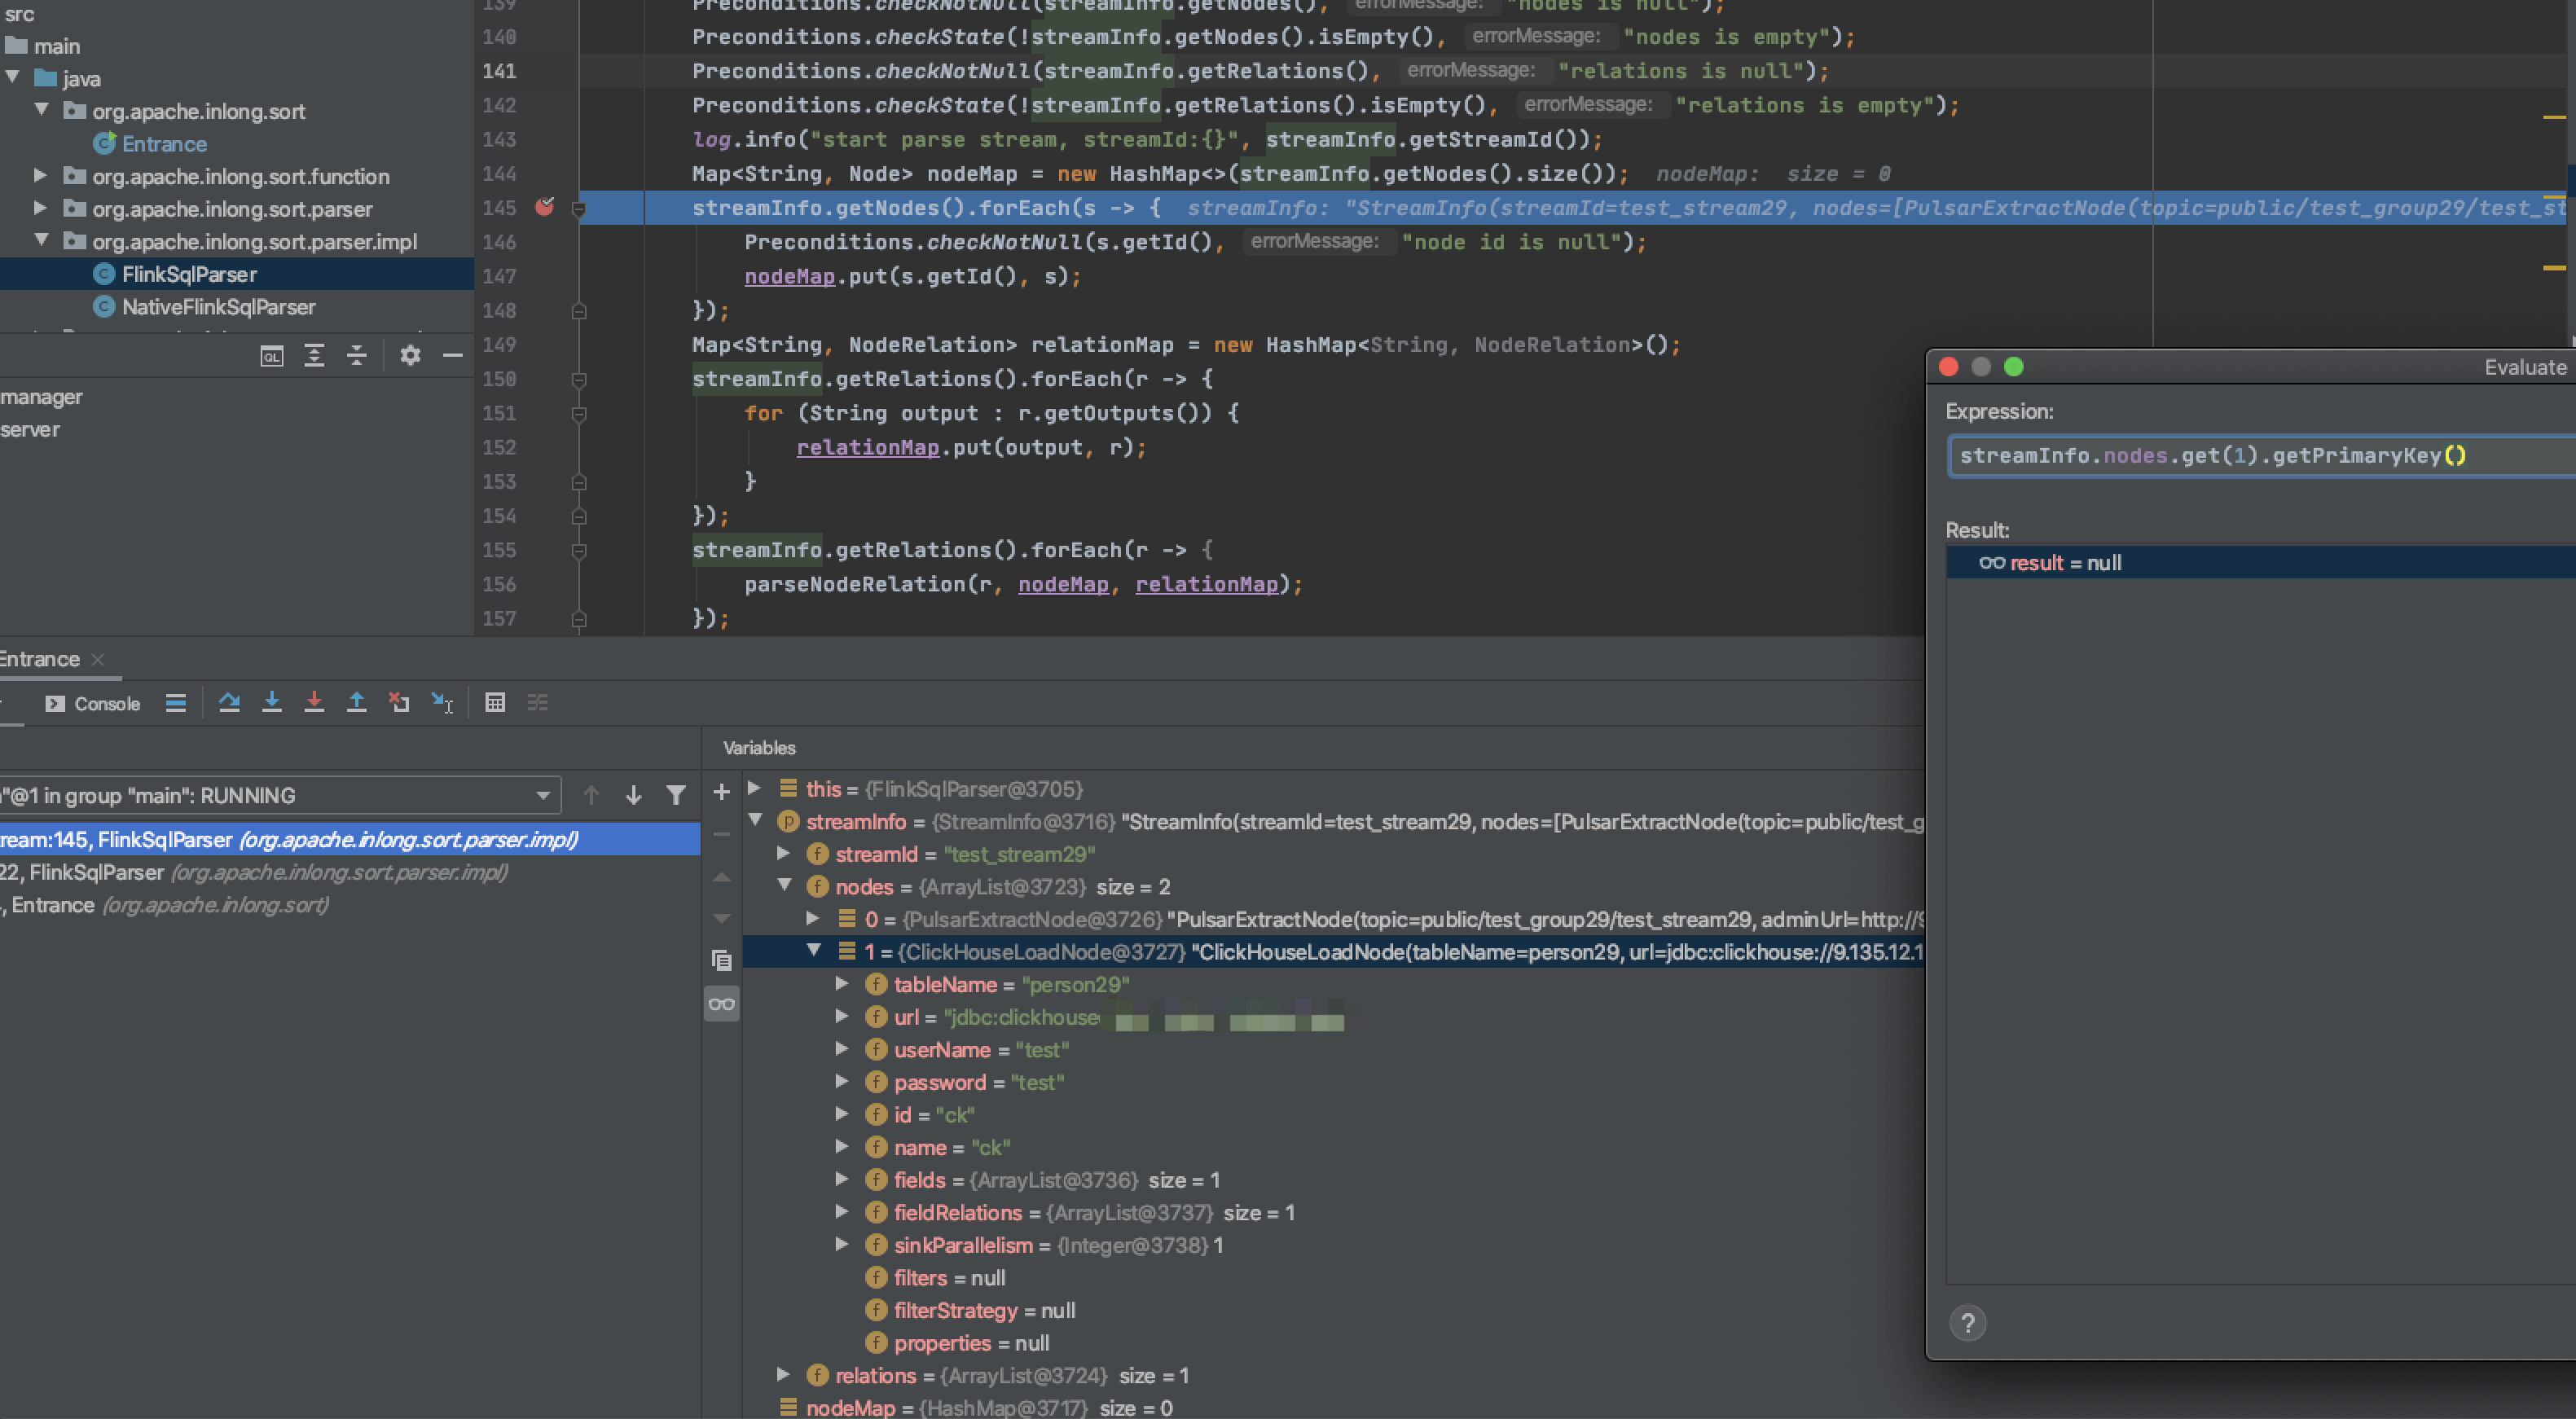The image size is (2576, 1419).
Task: Click the Drop Frame icon
Action: click(x=399, y=702)
